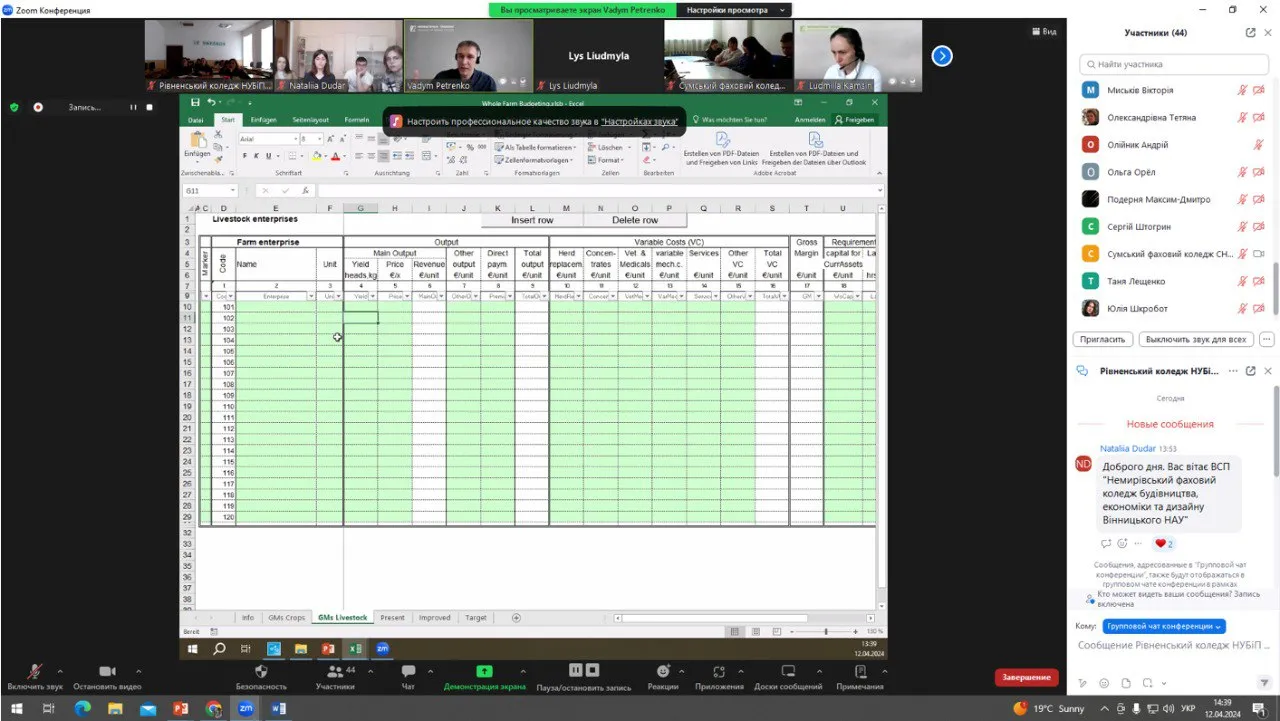Toggle camera with Остановить видео

107,672
